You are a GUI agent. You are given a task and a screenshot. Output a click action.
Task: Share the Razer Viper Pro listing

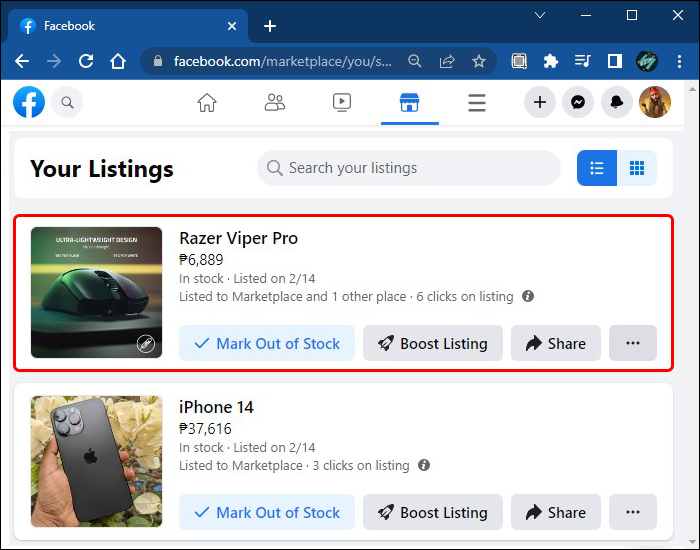556,343
